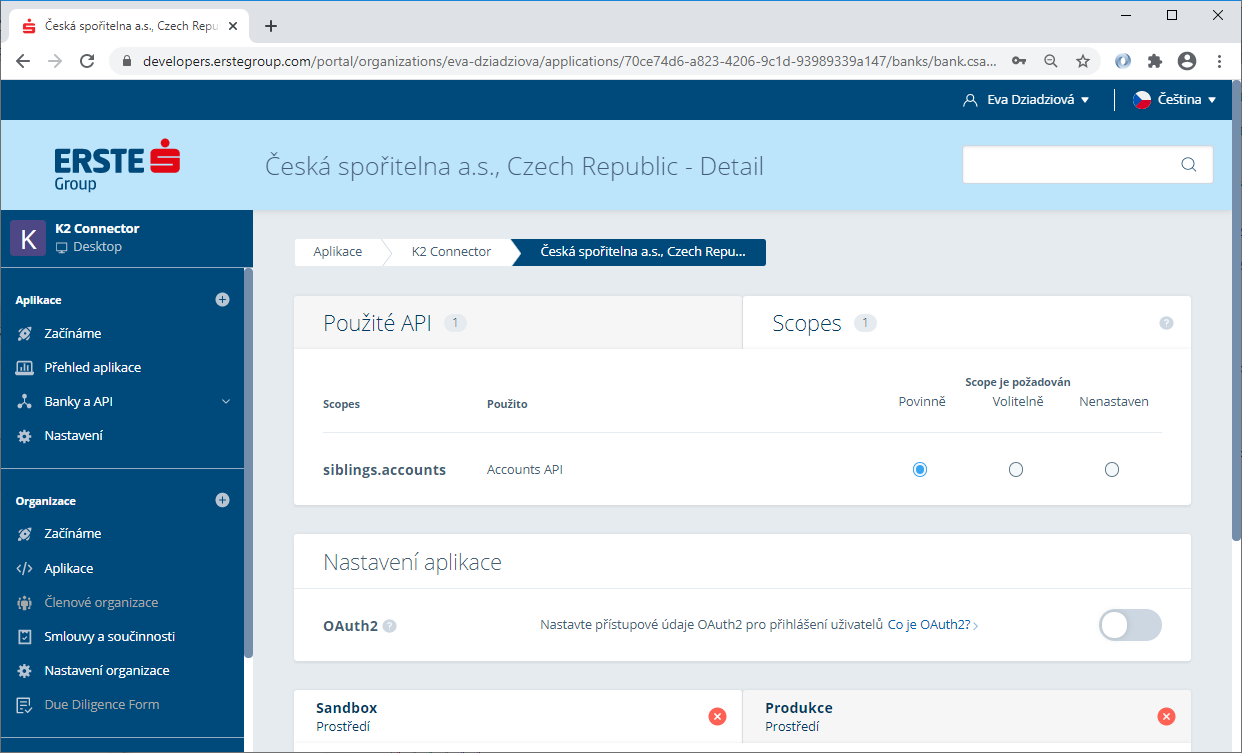Click the K2 Connector breadcrumb

(451, 252)
